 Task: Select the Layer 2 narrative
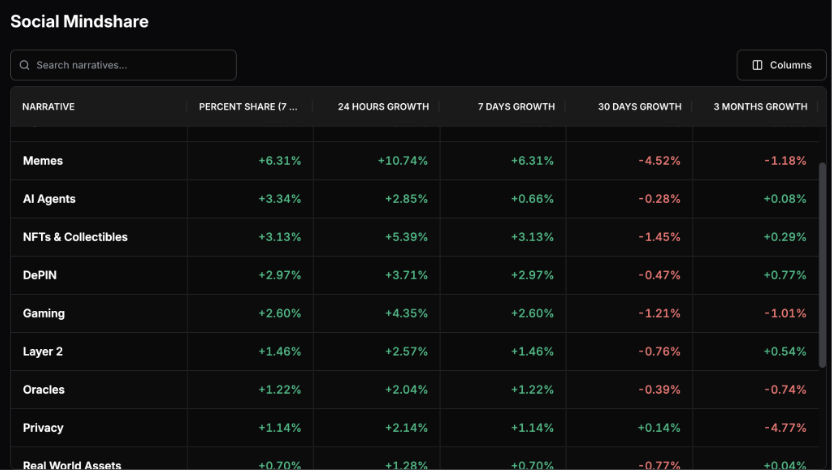(43, 351)
